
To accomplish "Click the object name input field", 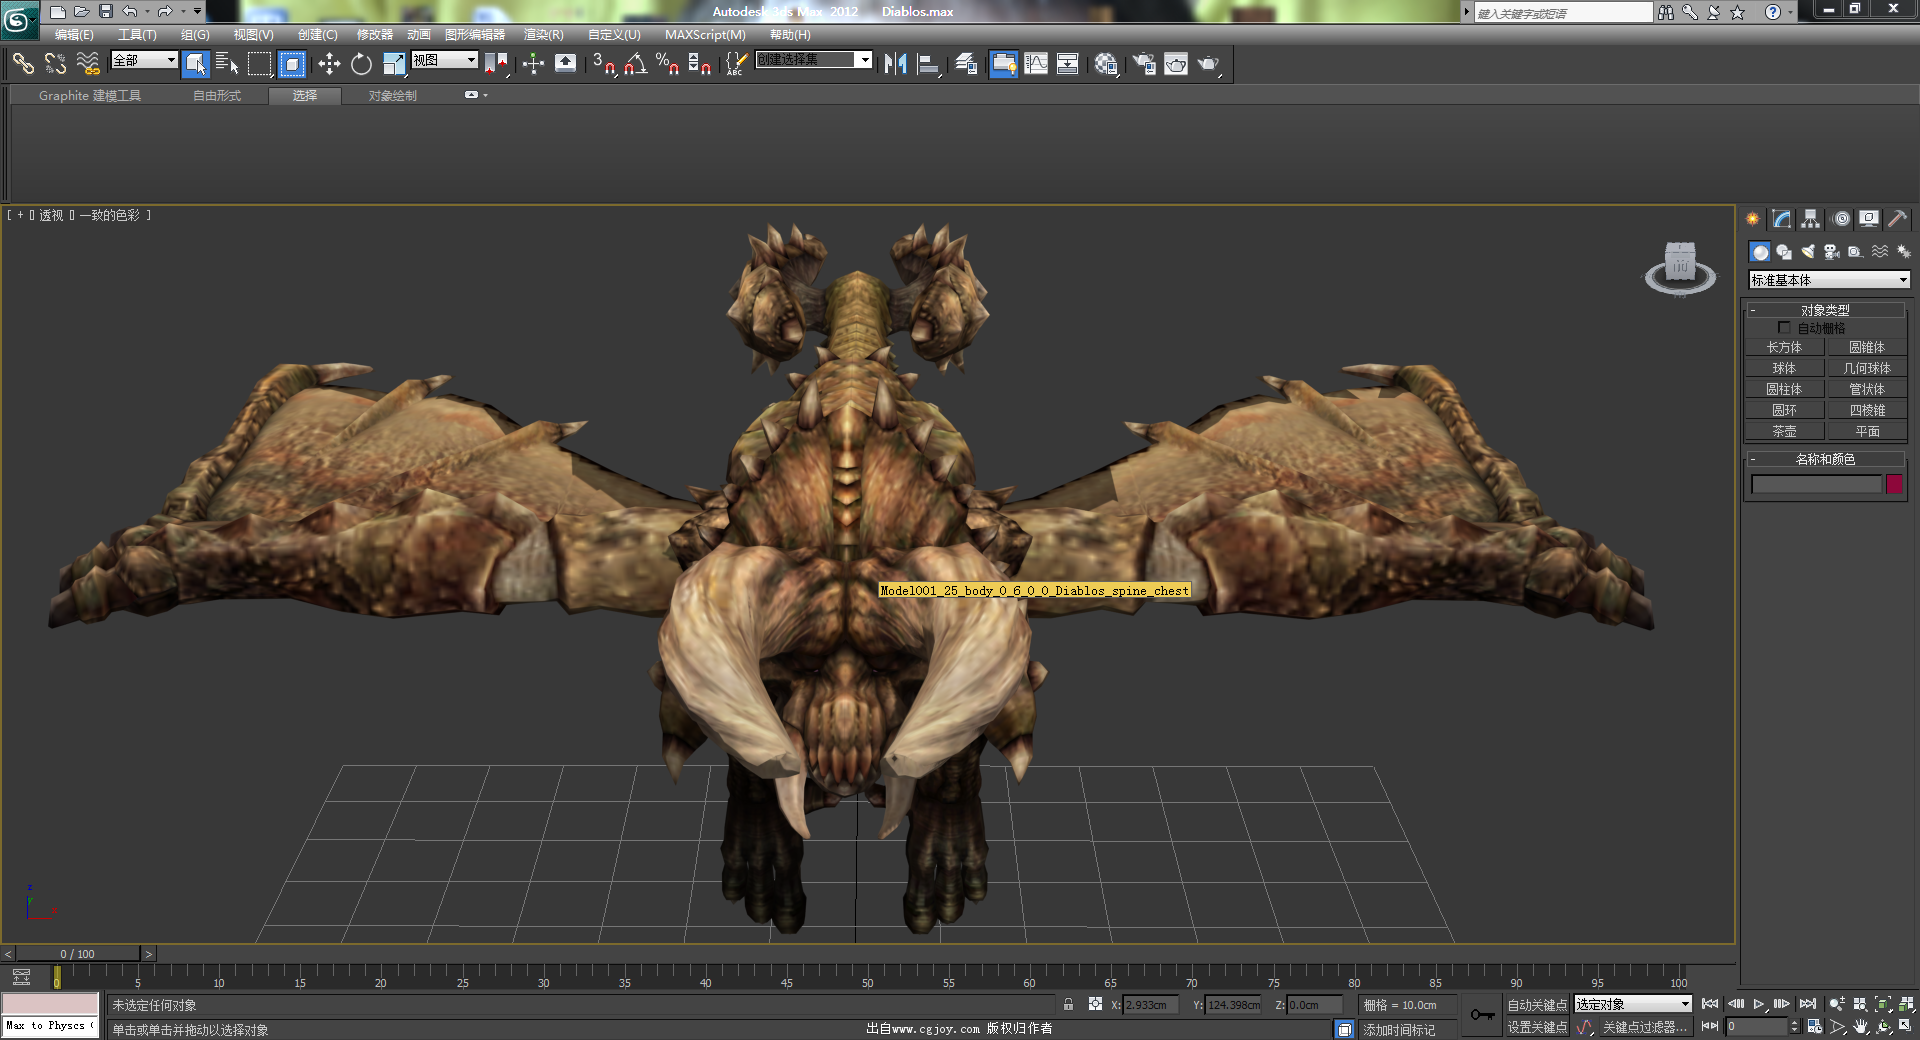I will click(x=1816, y=484).
